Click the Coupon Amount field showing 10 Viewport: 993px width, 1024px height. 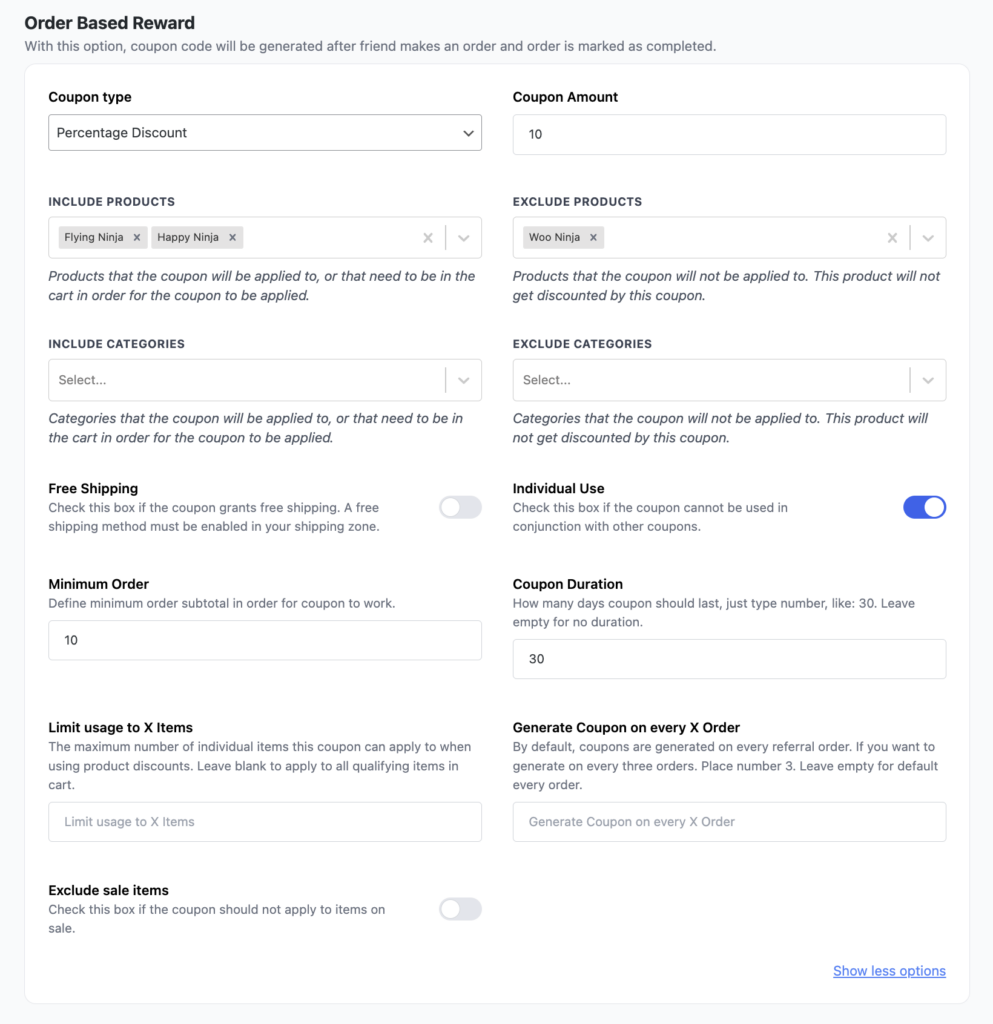coord(729,134)
